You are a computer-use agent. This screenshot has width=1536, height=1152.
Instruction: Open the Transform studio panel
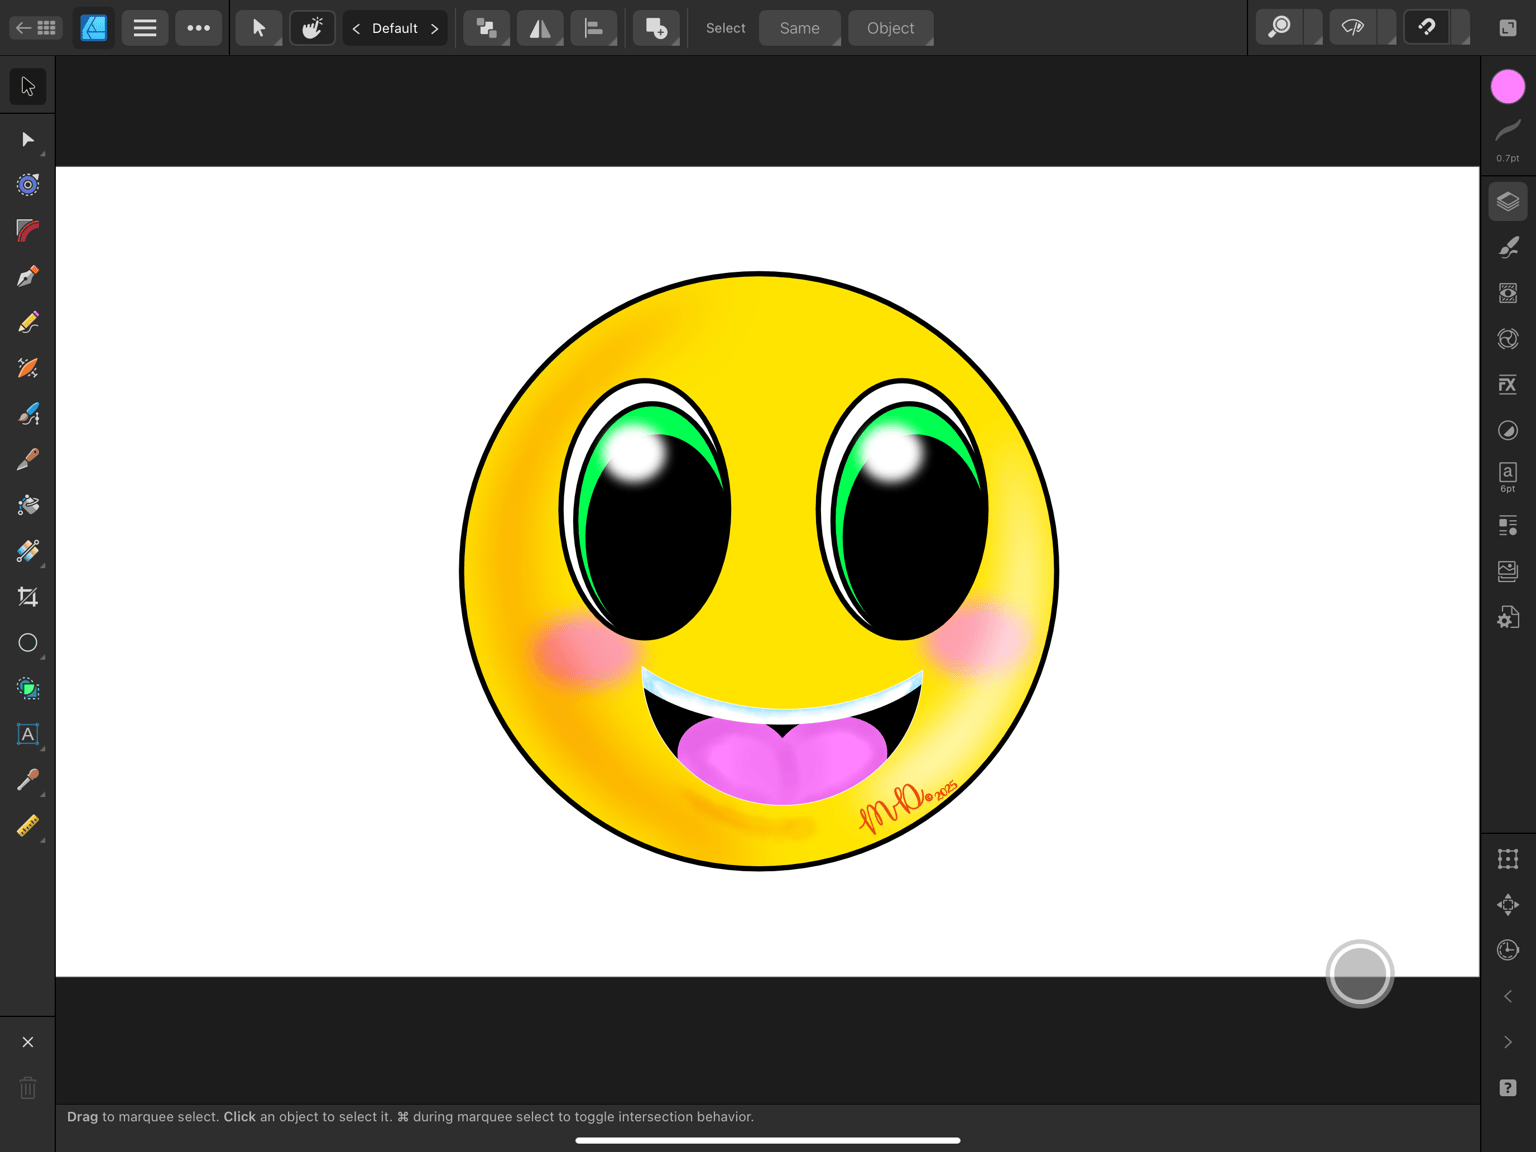tap(1508, 859)
